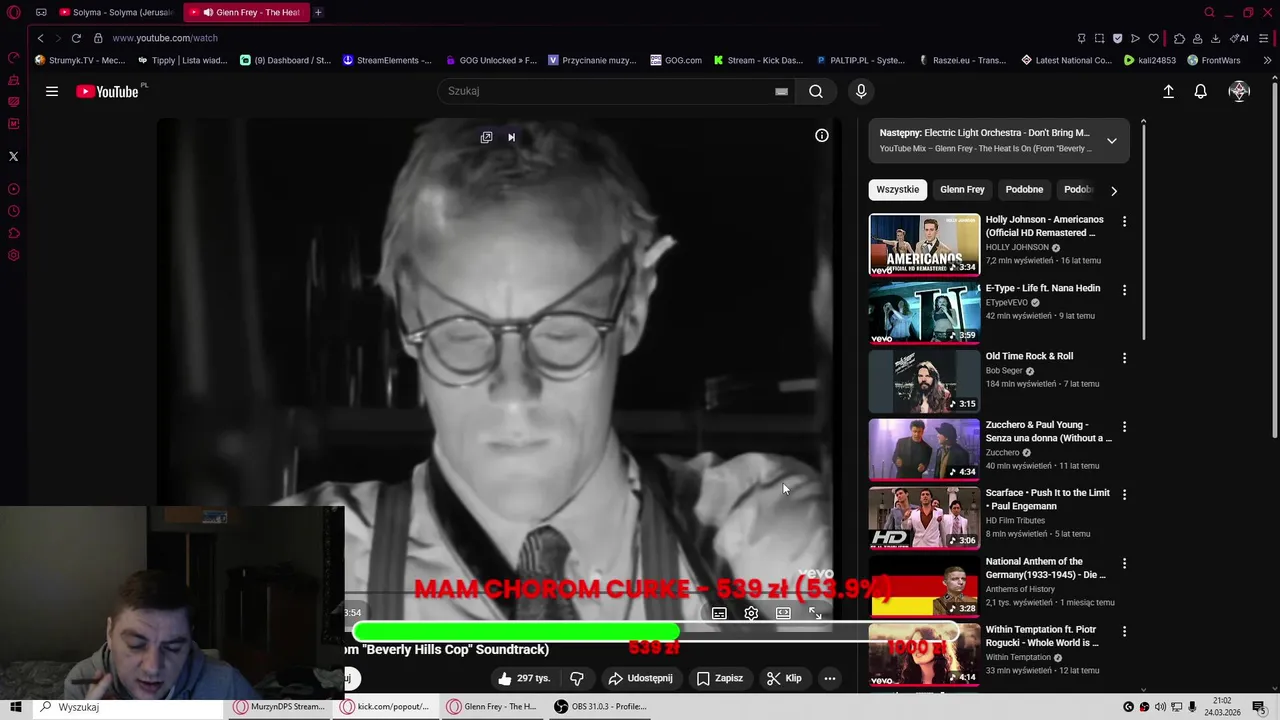Screen dimensions: 1280x720
Task: Open browser downloads icon in toolbar
Action: [x=1215, y=38]
